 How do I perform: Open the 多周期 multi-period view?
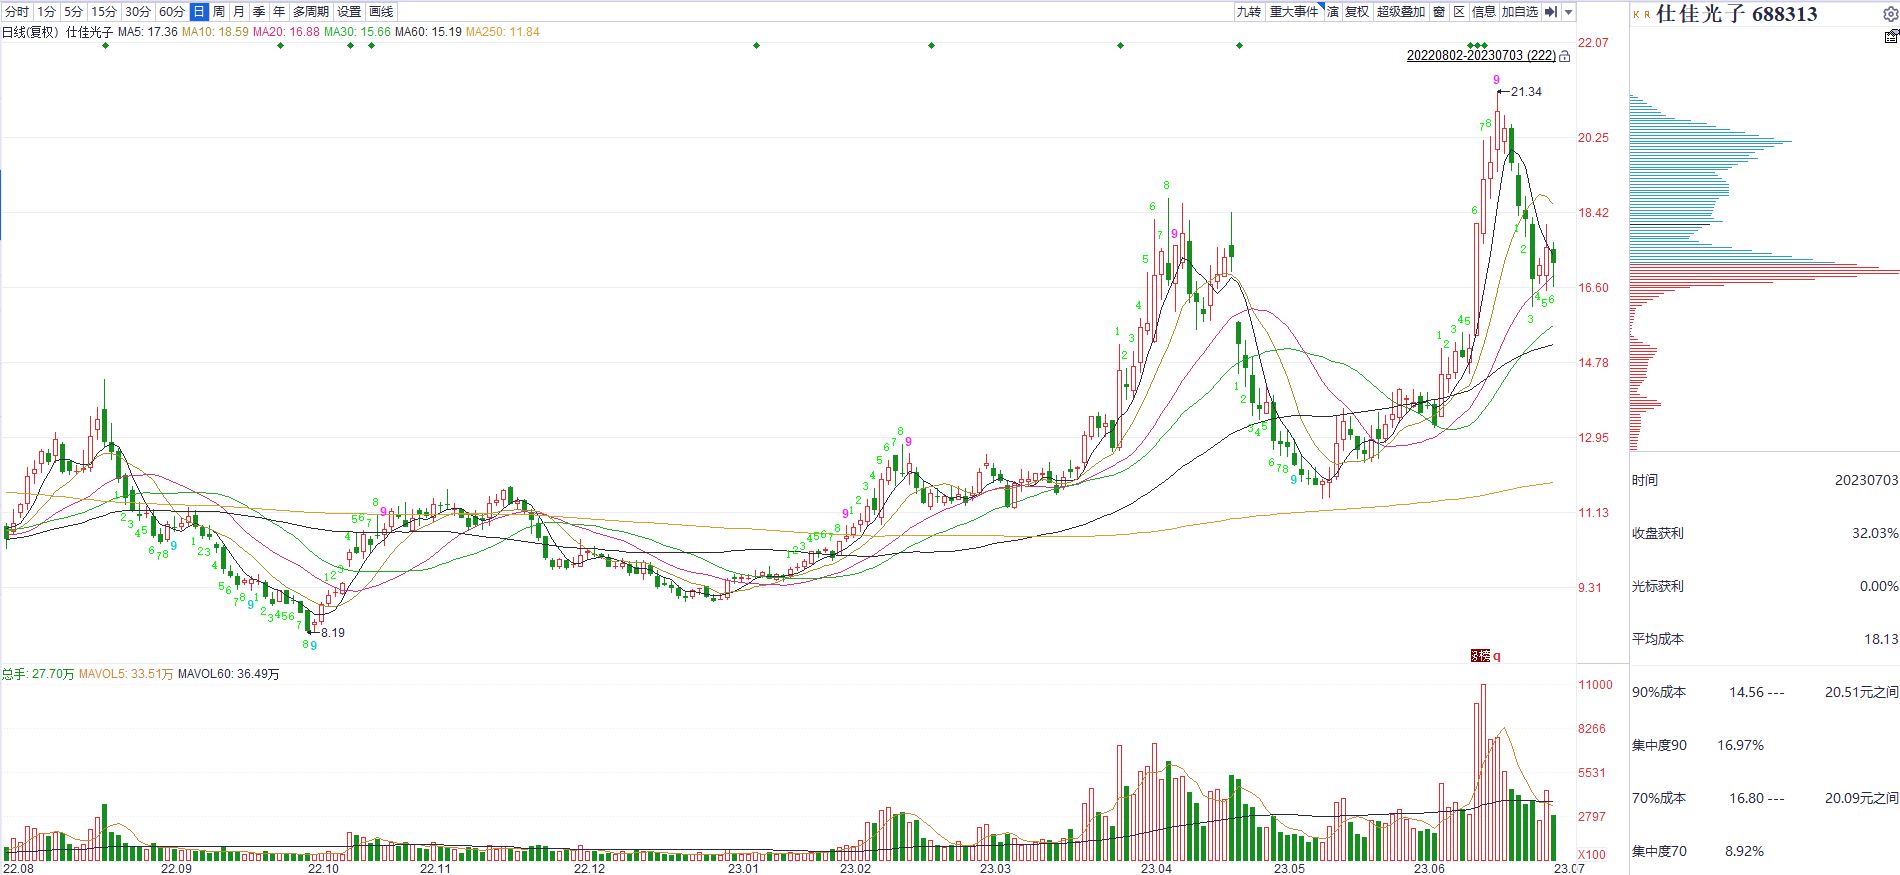pyautogui.click(x=311, y=12)
